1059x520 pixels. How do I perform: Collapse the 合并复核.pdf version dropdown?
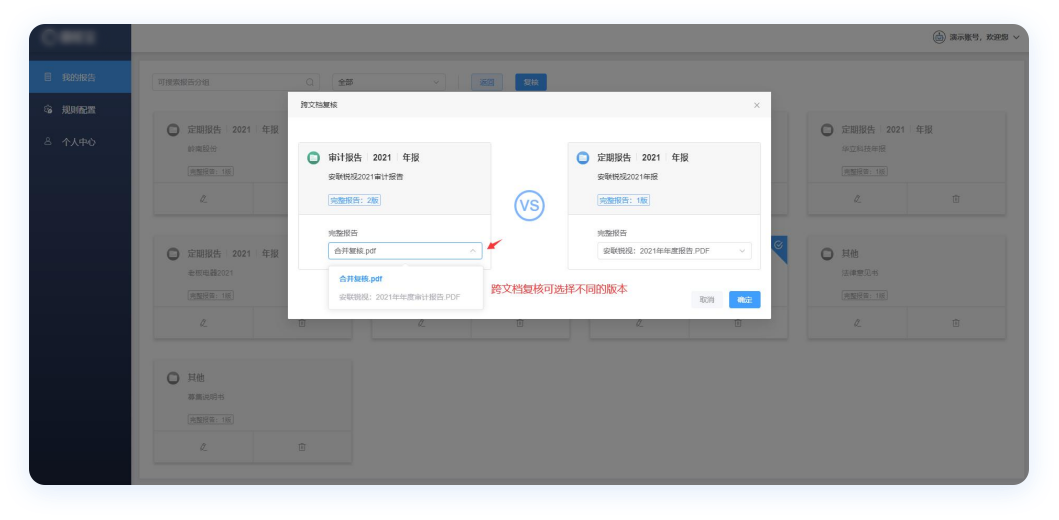point(473,251)
